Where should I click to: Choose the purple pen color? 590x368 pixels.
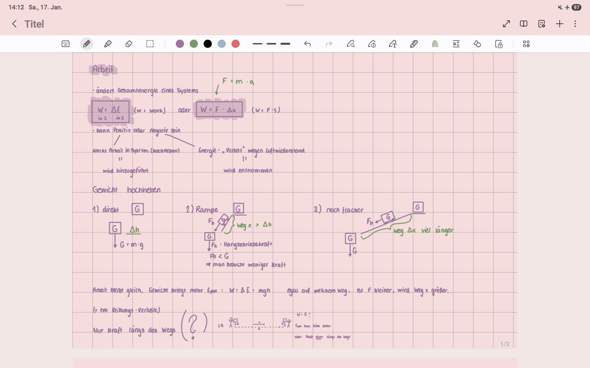(180, 44)
